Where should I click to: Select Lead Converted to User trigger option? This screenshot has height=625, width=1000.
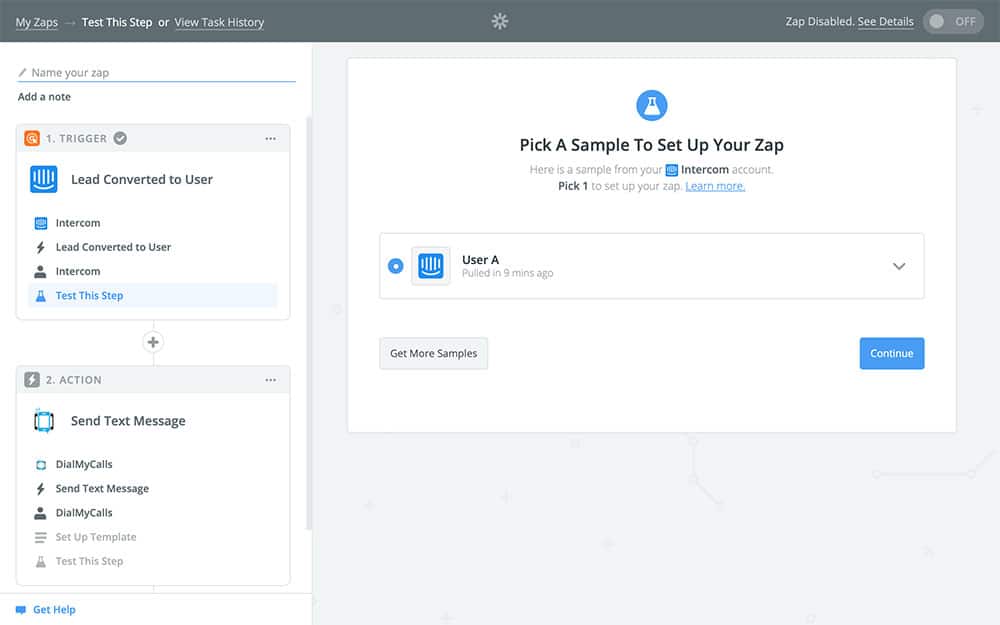[x=113, y=247]
